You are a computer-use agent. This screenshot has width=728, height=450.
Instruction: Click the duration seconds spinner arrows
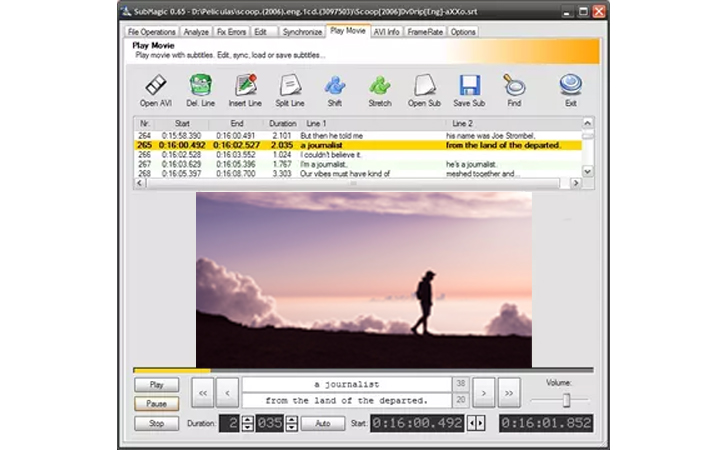[248, 423]
